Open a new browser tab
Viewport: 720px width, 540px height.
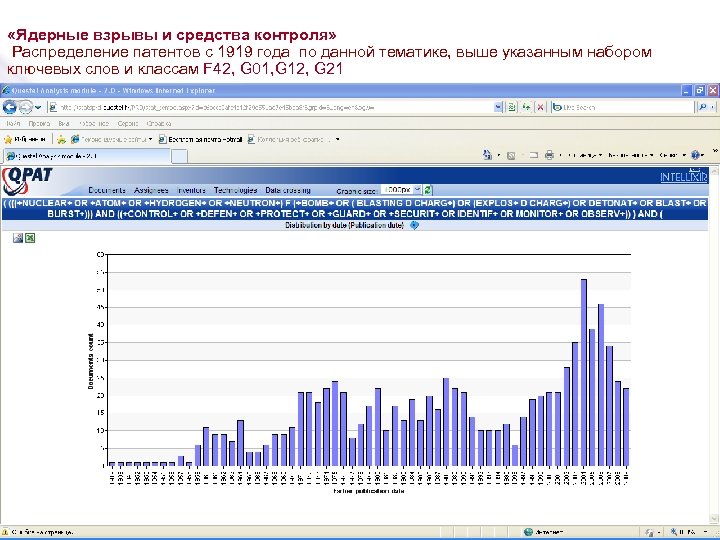coord(180,156)
